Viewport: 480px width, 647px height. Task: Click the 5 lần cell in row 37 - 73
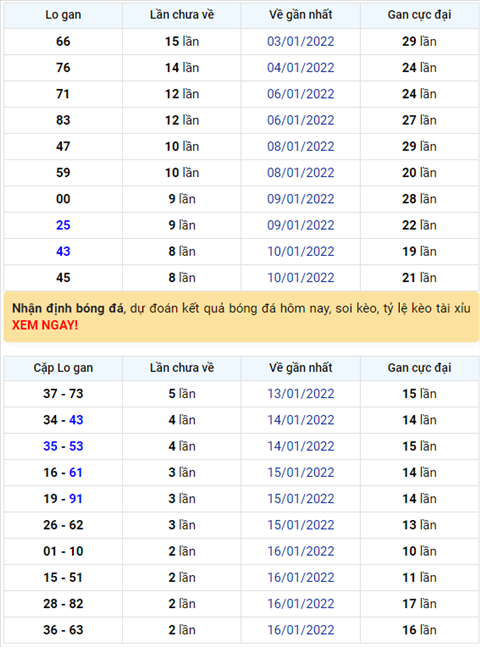[x=182, y=394]
